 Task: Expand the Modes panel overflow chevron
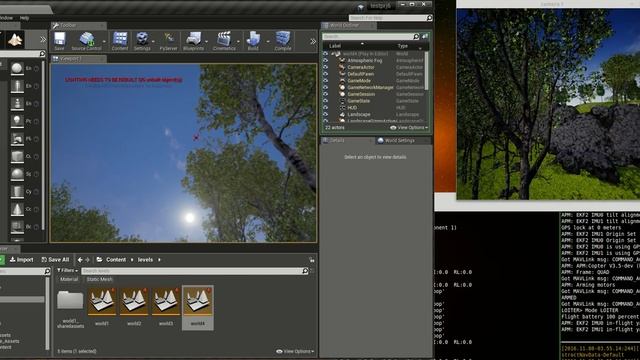43,40
